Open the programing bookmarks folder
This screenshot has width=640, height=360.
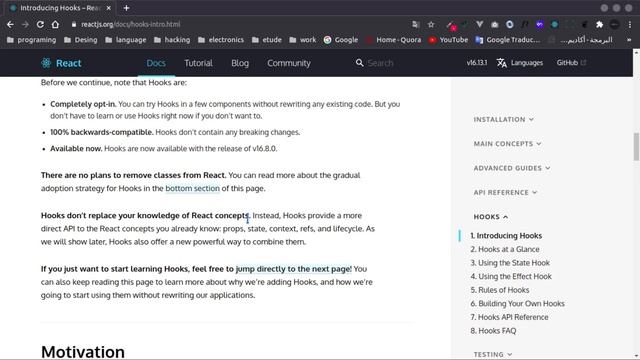coord(31,40)
